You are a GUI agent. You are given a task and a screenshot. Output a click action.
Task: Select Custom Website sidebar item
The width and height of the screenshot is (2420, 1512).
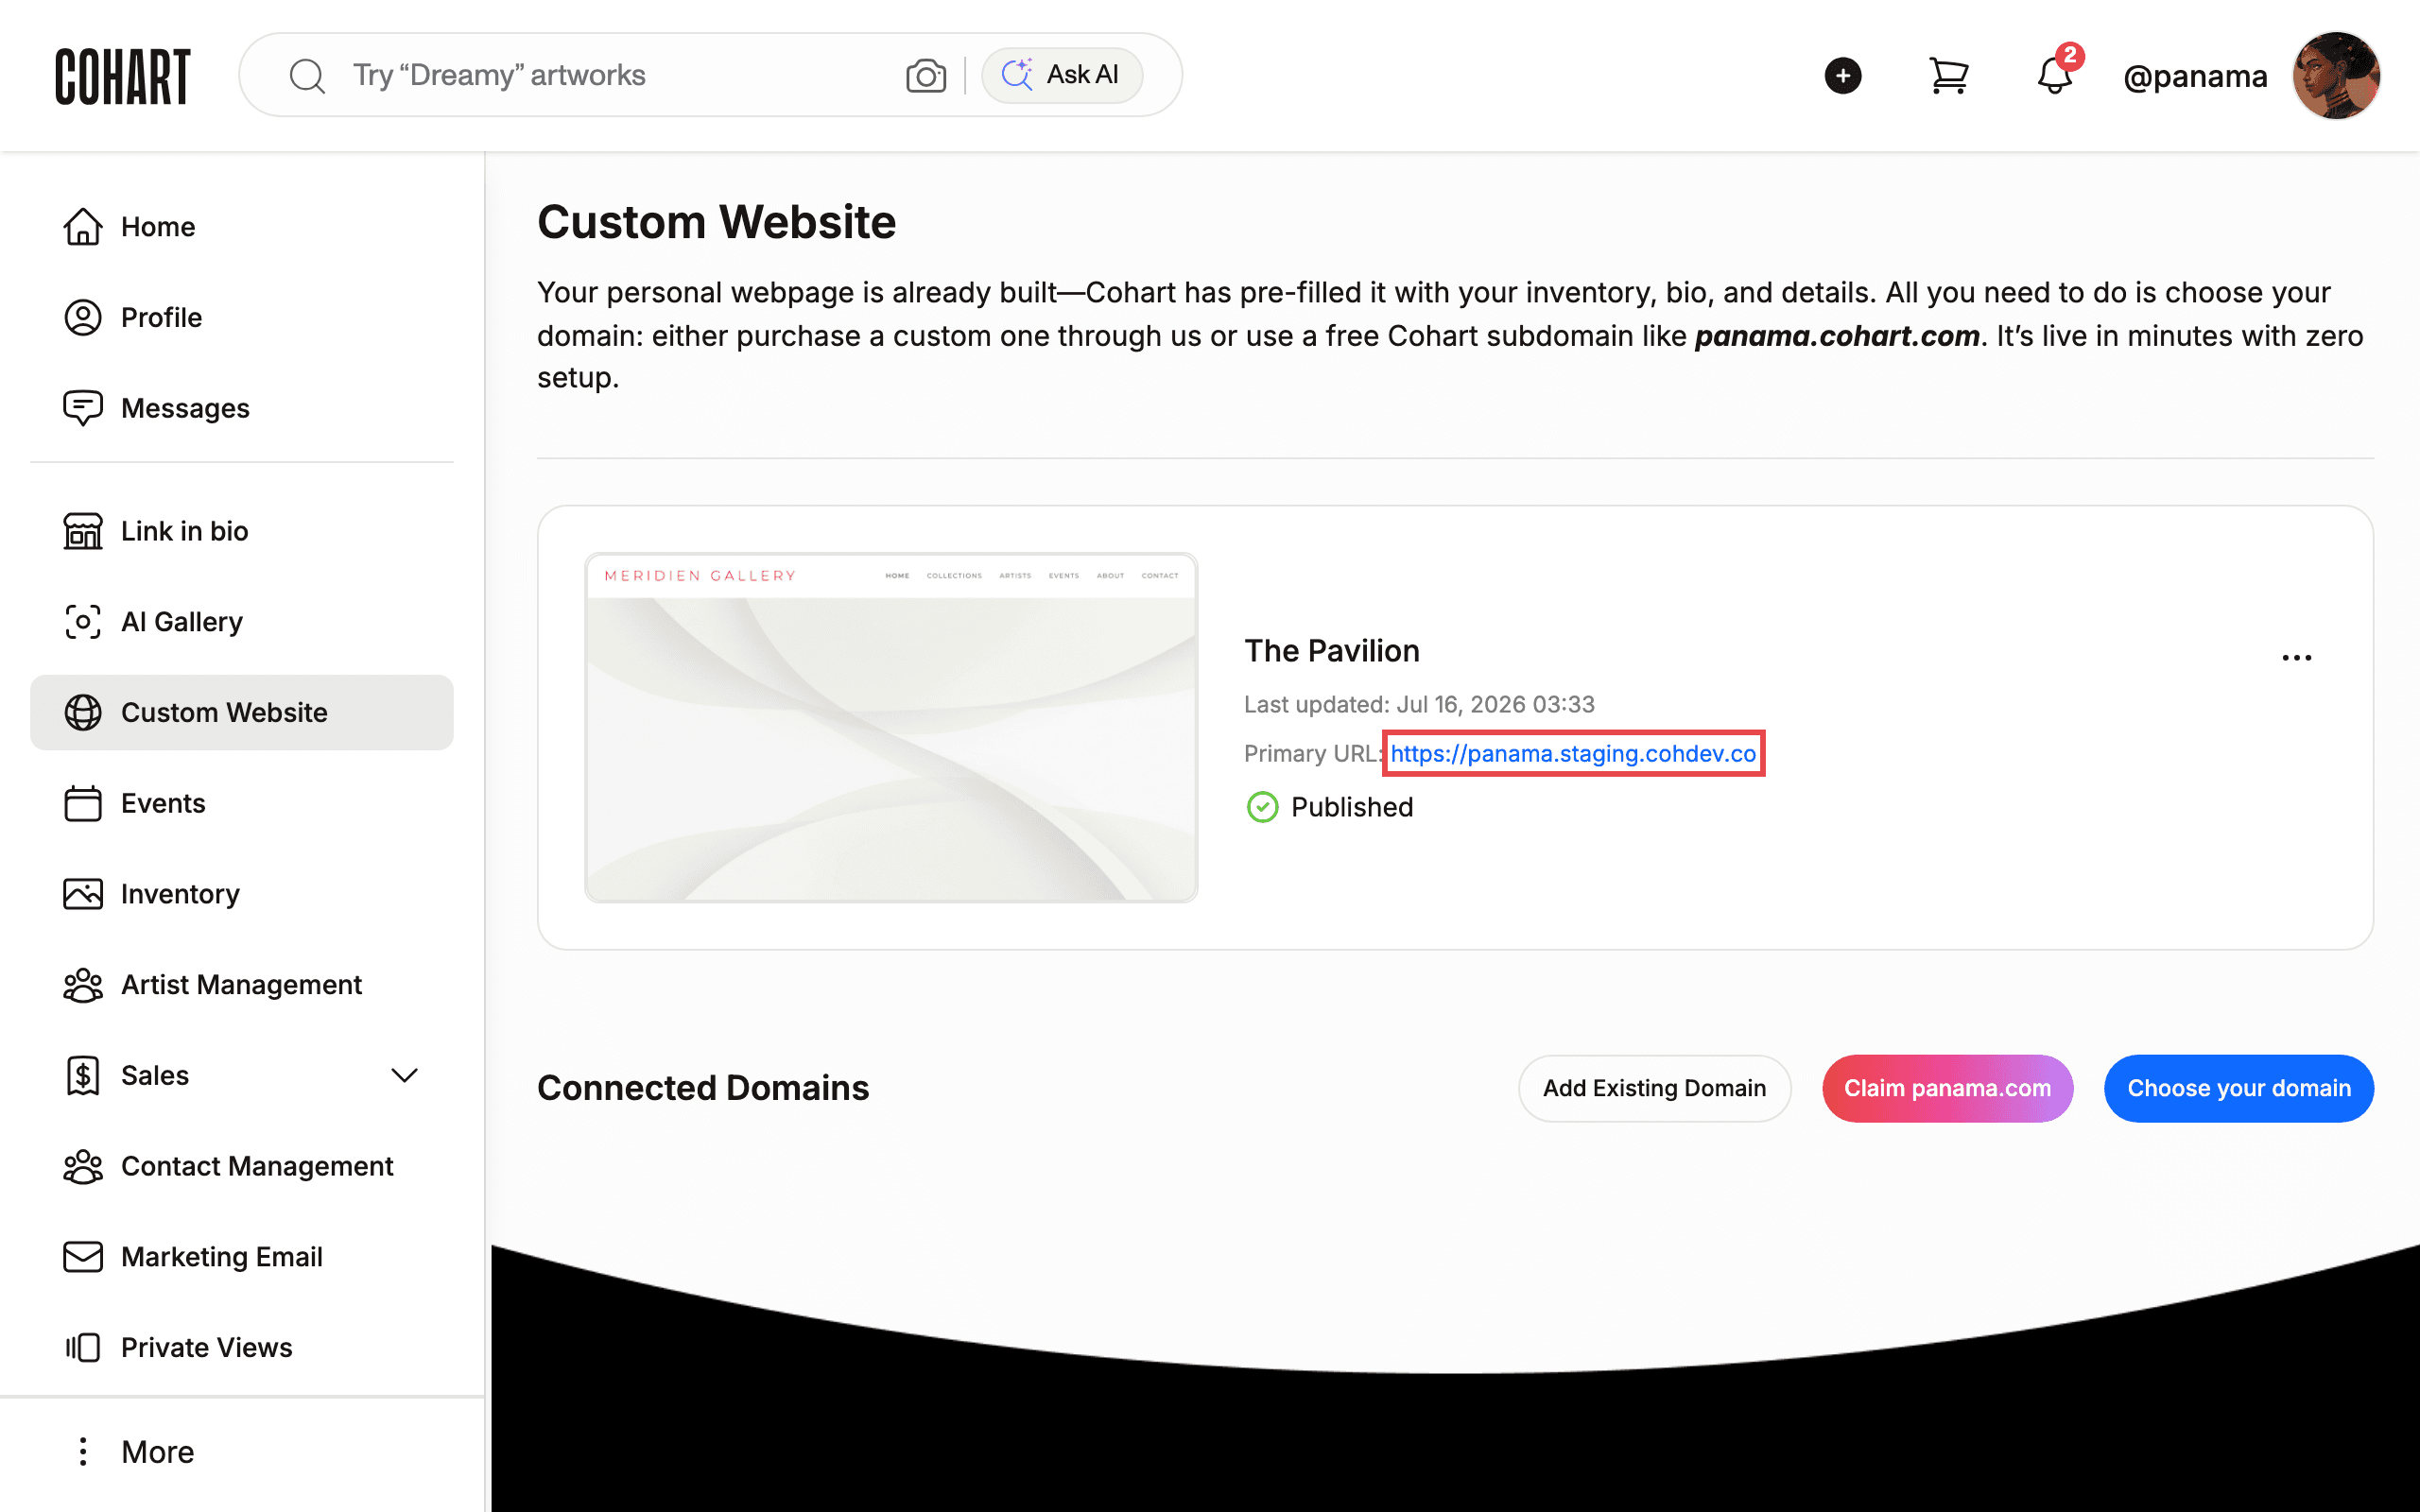242,713
